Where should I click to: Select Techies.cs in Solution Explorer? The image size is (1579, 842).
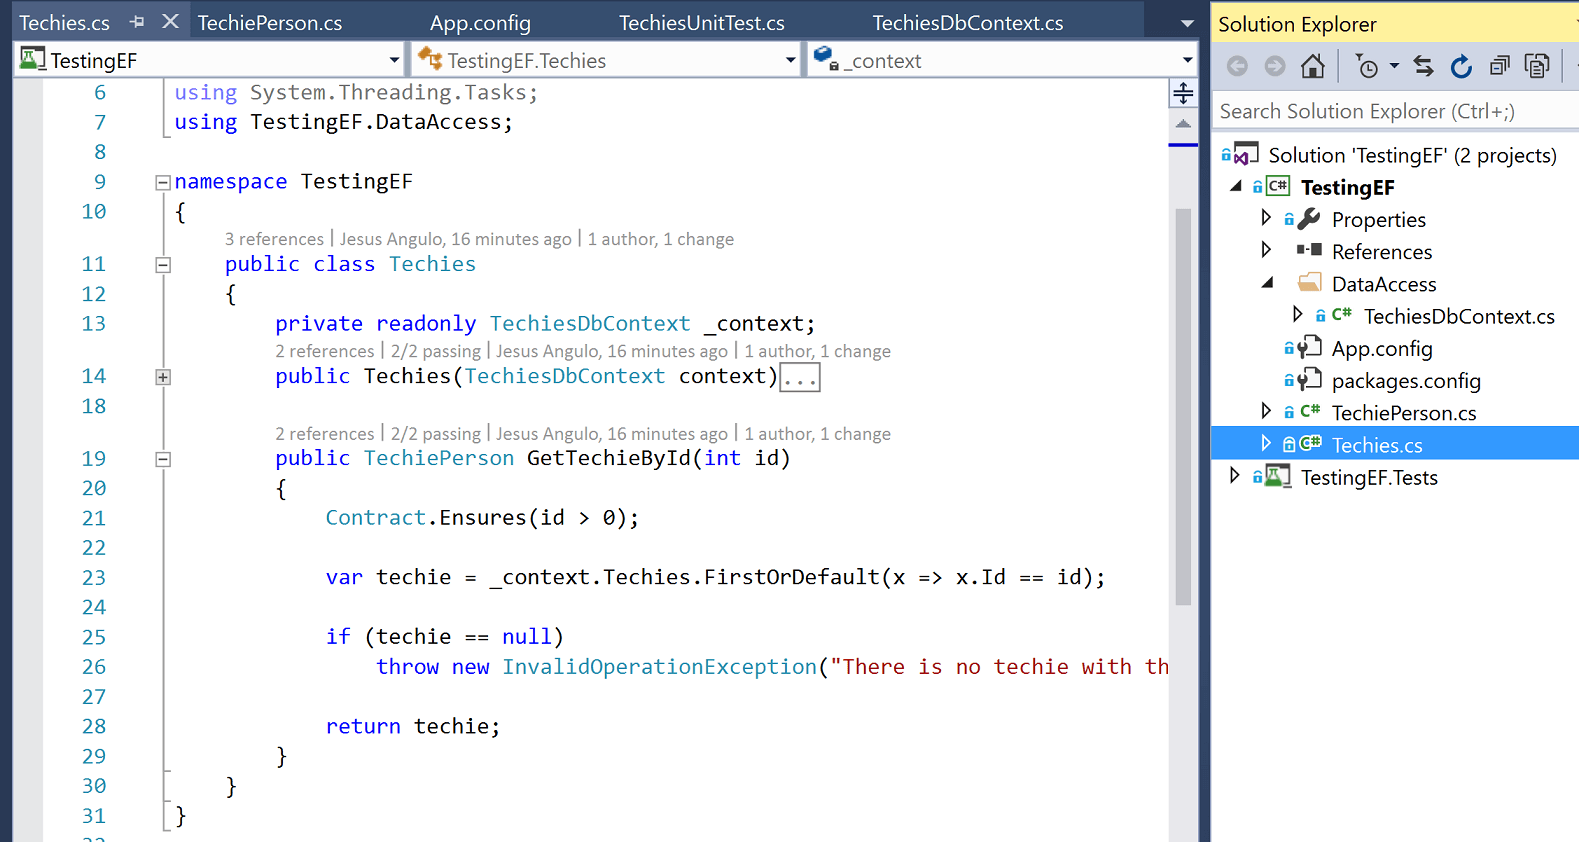tap(1376, 445)
